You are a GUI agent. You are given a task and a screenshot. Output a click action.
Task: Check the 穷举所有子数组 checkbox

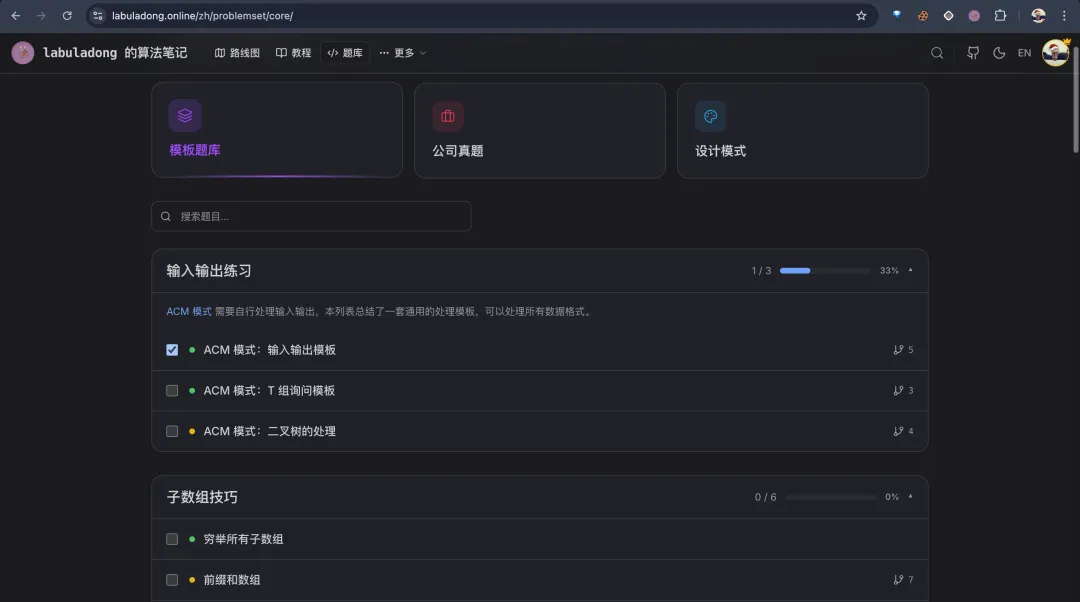click(172, 538)
